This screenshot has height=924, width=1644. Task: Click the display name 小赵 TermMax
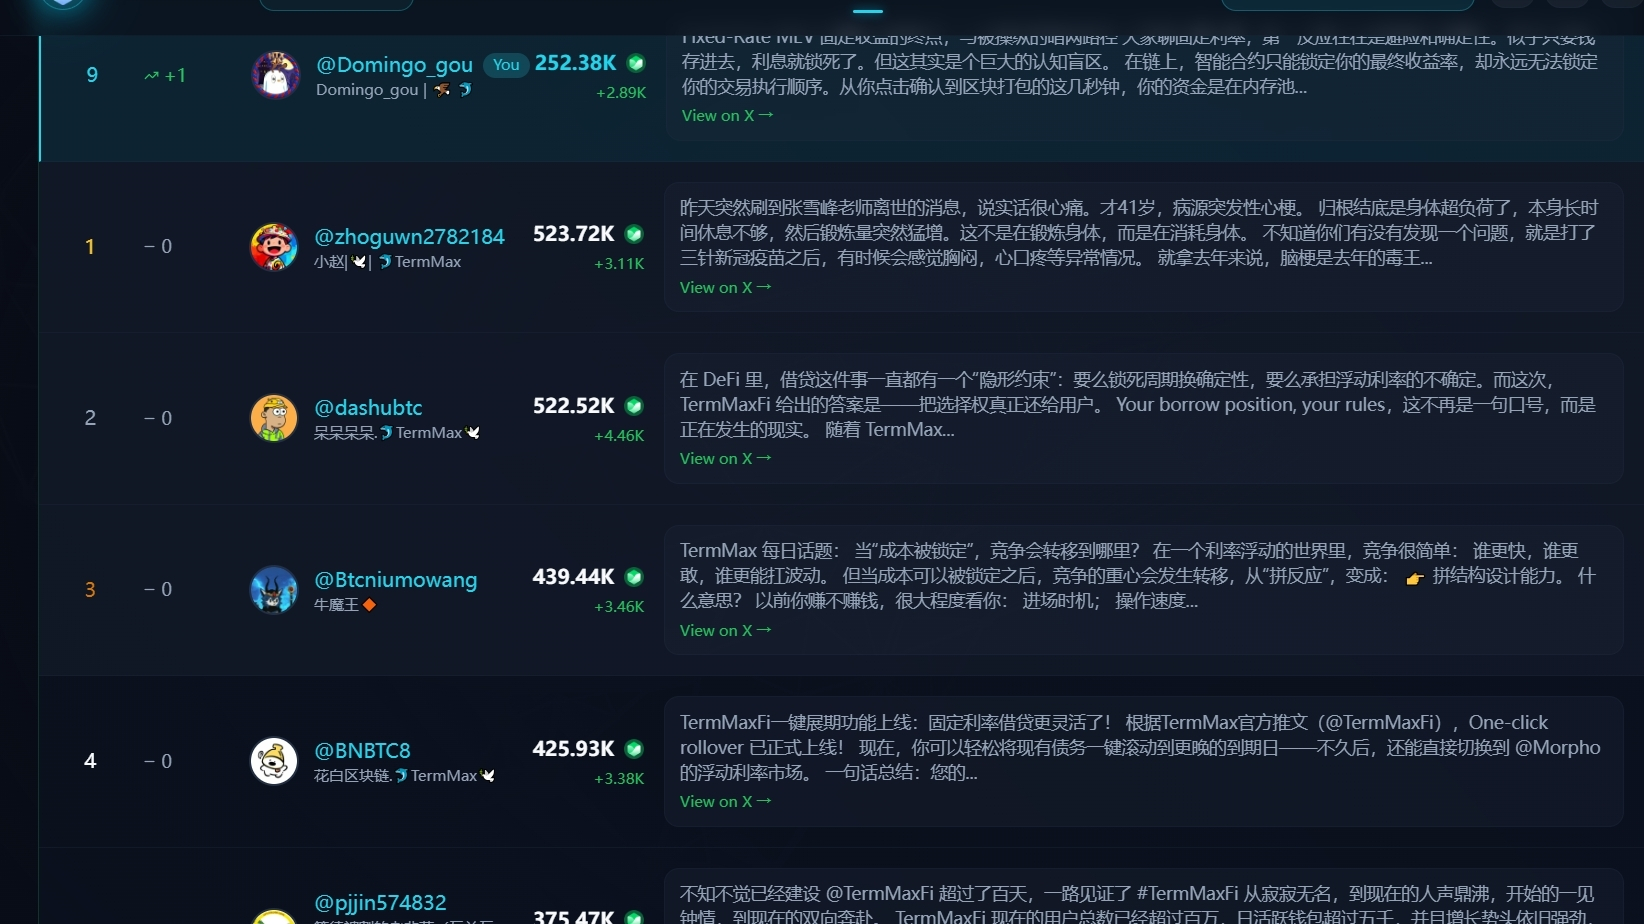[x=388, y=262]
